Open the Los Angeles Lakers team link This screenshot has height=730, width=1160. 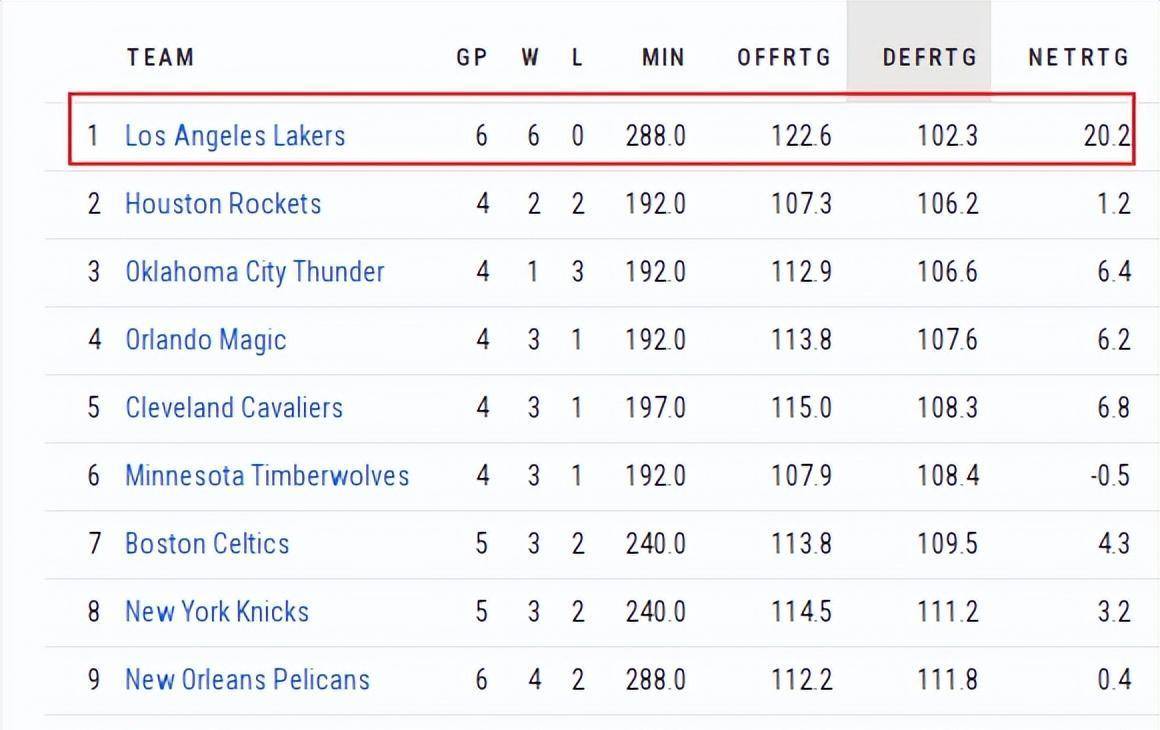pyautogui.click(x=235, y=136)
